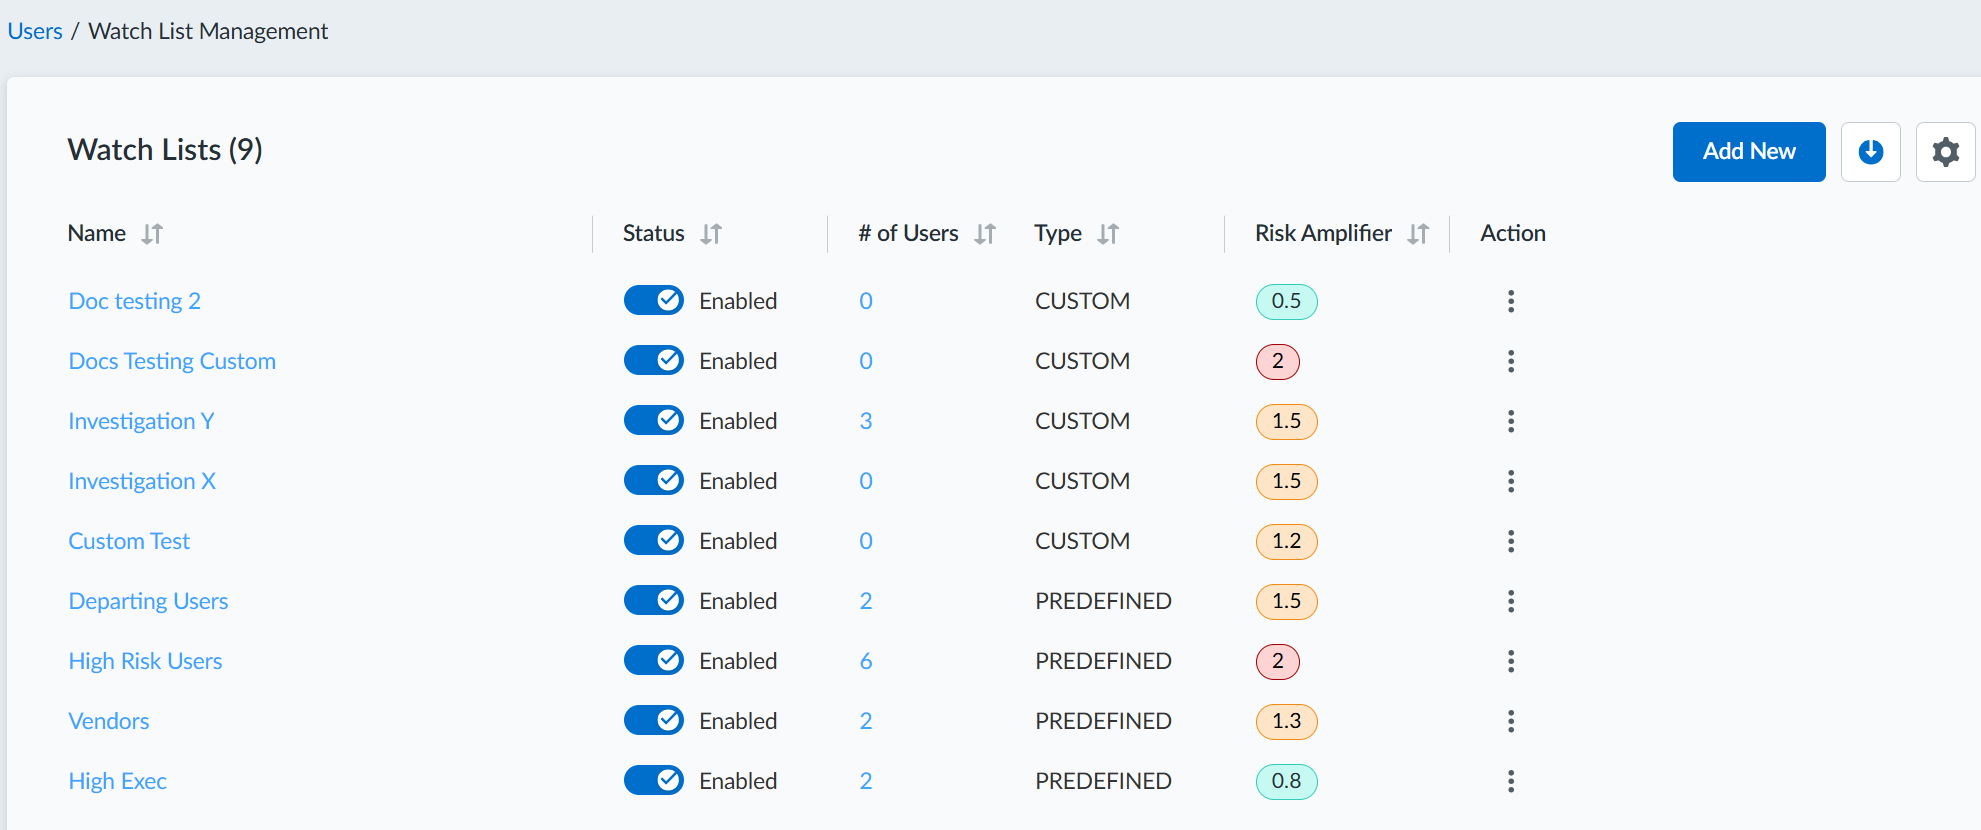Click the Add New button
The image size is (1981, 830).
coord(1749,152)
